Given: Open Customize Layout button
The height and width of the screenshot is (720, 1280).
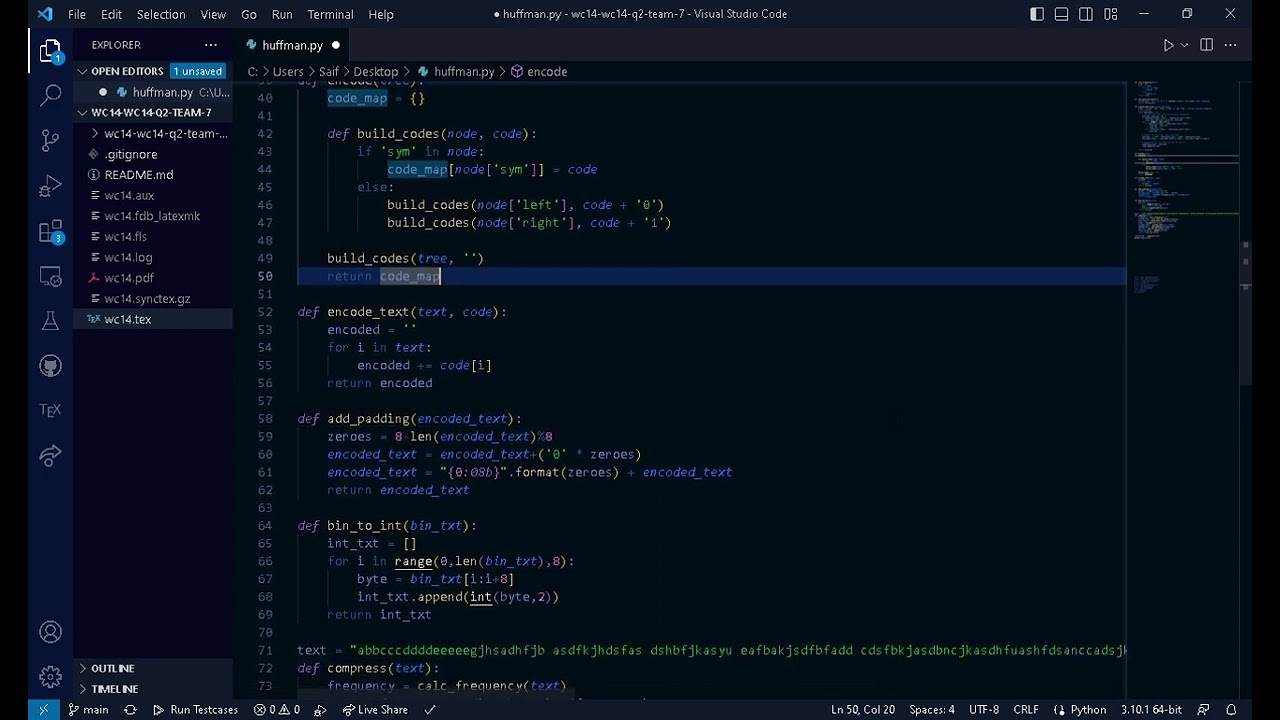Looking at the screenshot, I should (1111, 14).
